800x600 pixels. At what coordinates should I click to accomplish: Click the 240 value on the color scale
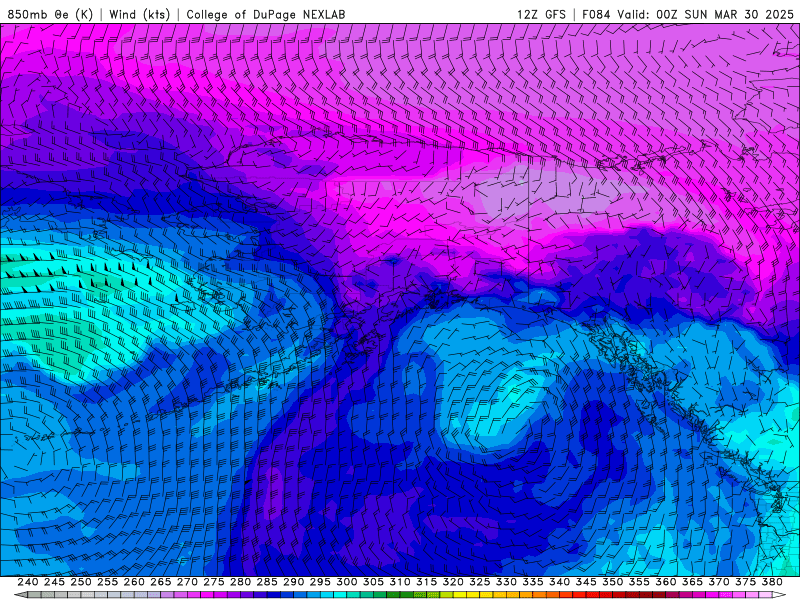28,582
